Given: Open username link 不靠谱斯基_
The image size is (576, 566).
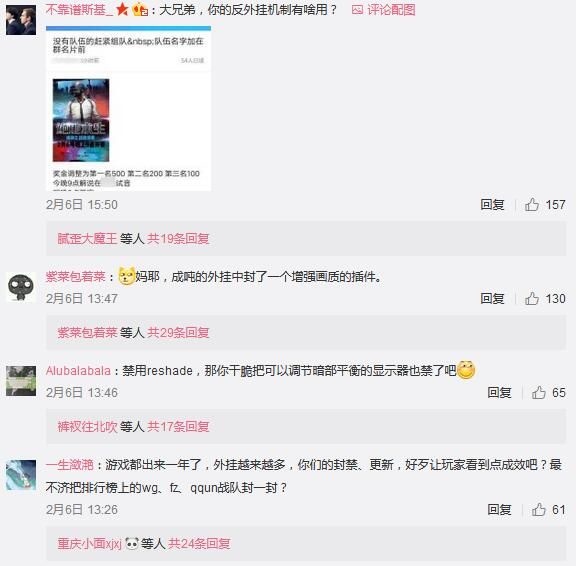Looking at the screenshot, I should pos(79,10).
